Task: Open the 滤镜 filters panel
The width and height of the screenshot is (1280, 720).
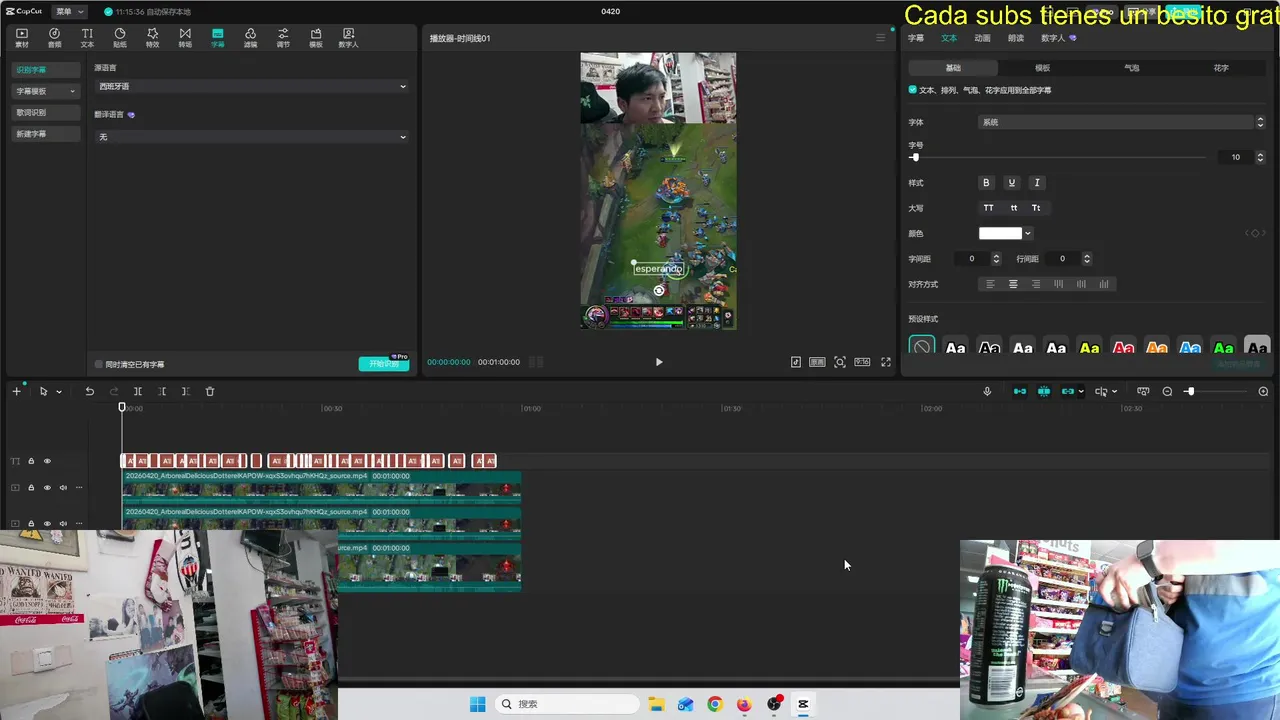Action: click(x=250, y=38)
